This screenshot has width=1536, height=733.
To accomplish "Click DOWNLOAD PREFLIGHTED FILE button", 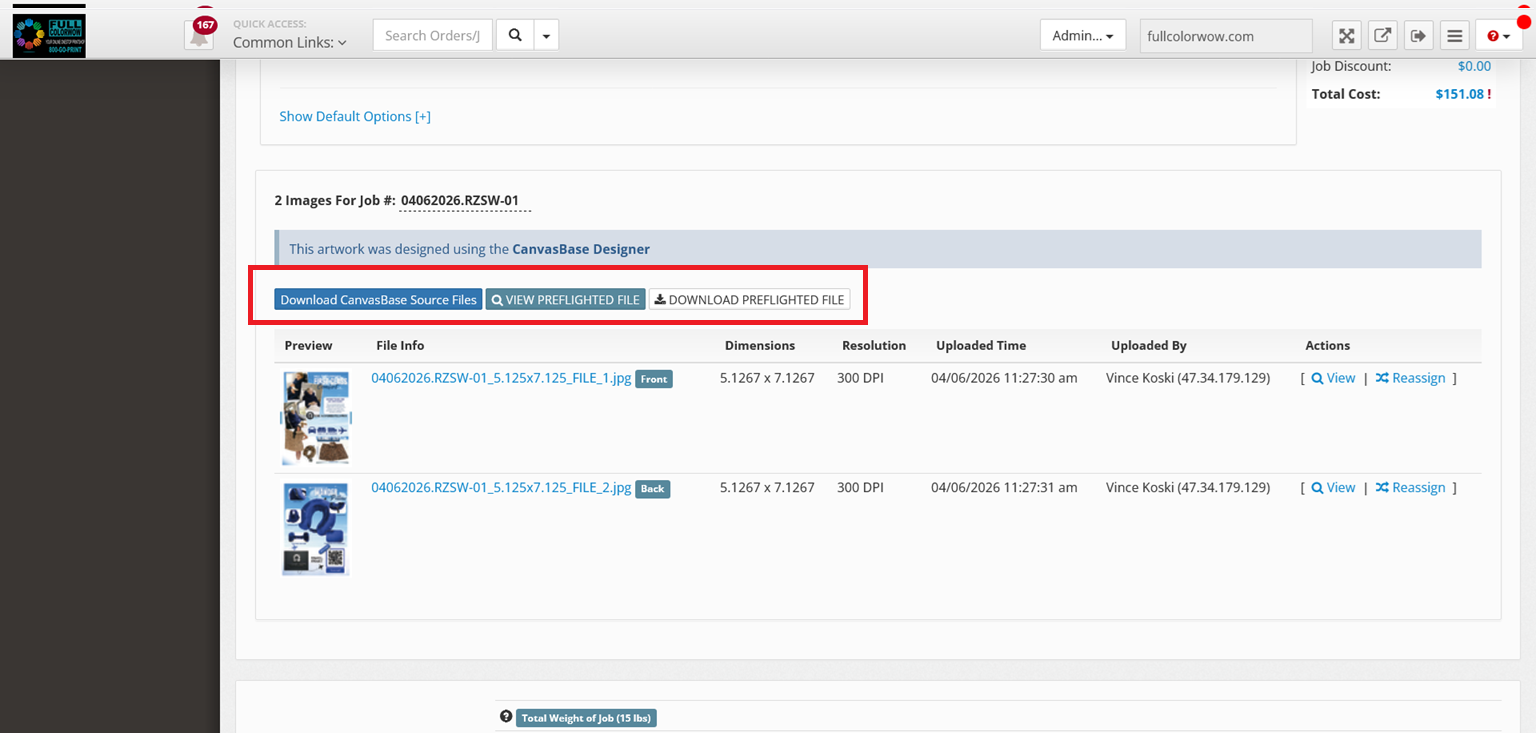I will click(749, 300).
